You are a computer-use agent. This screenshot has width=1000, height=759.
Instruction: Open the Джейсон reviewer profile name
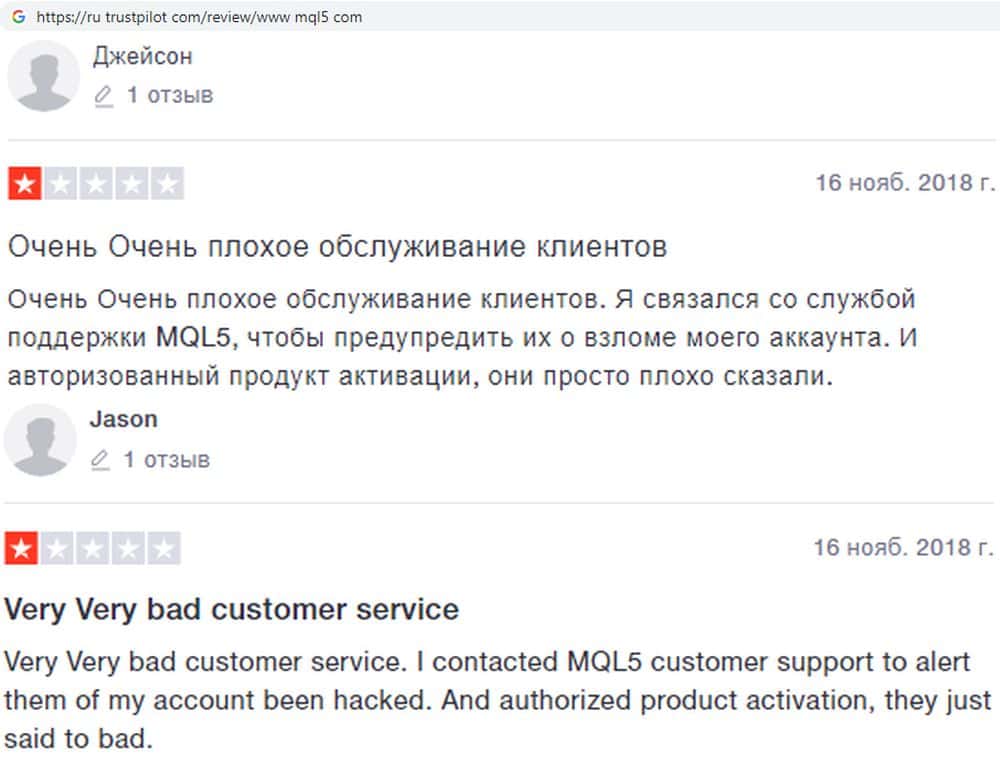click(x=142, y=57)
